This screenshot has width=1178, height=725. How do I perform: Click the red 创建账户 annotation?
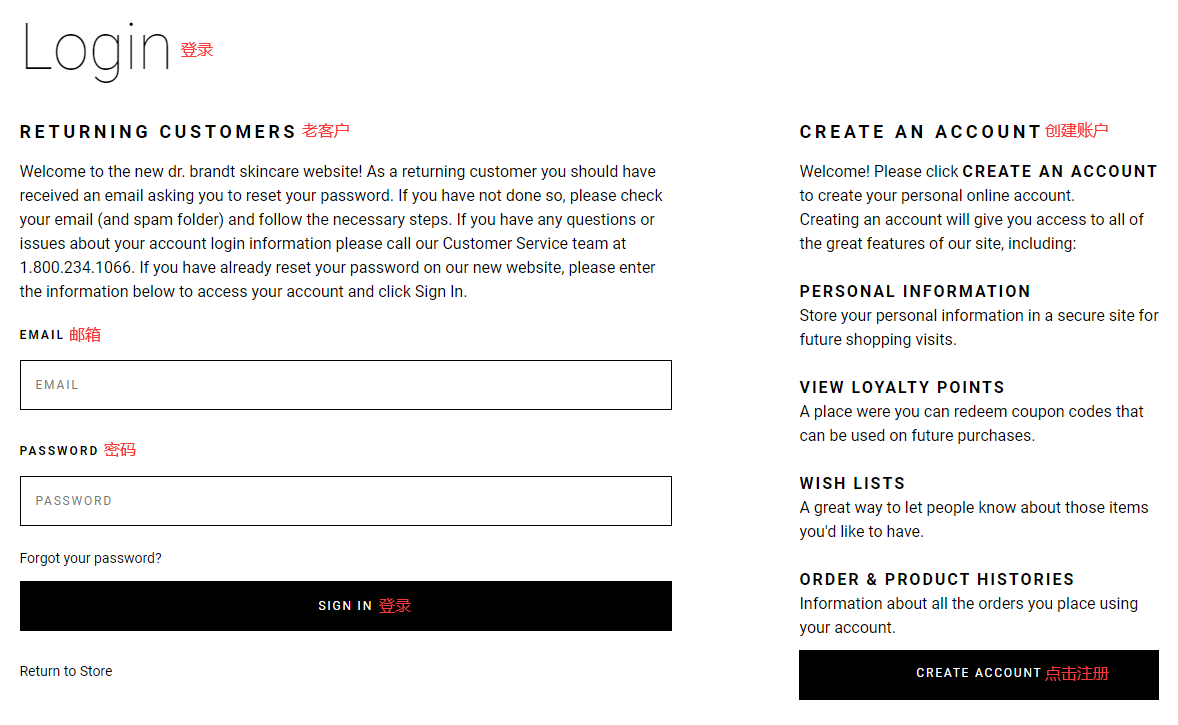pos(1077,131)
